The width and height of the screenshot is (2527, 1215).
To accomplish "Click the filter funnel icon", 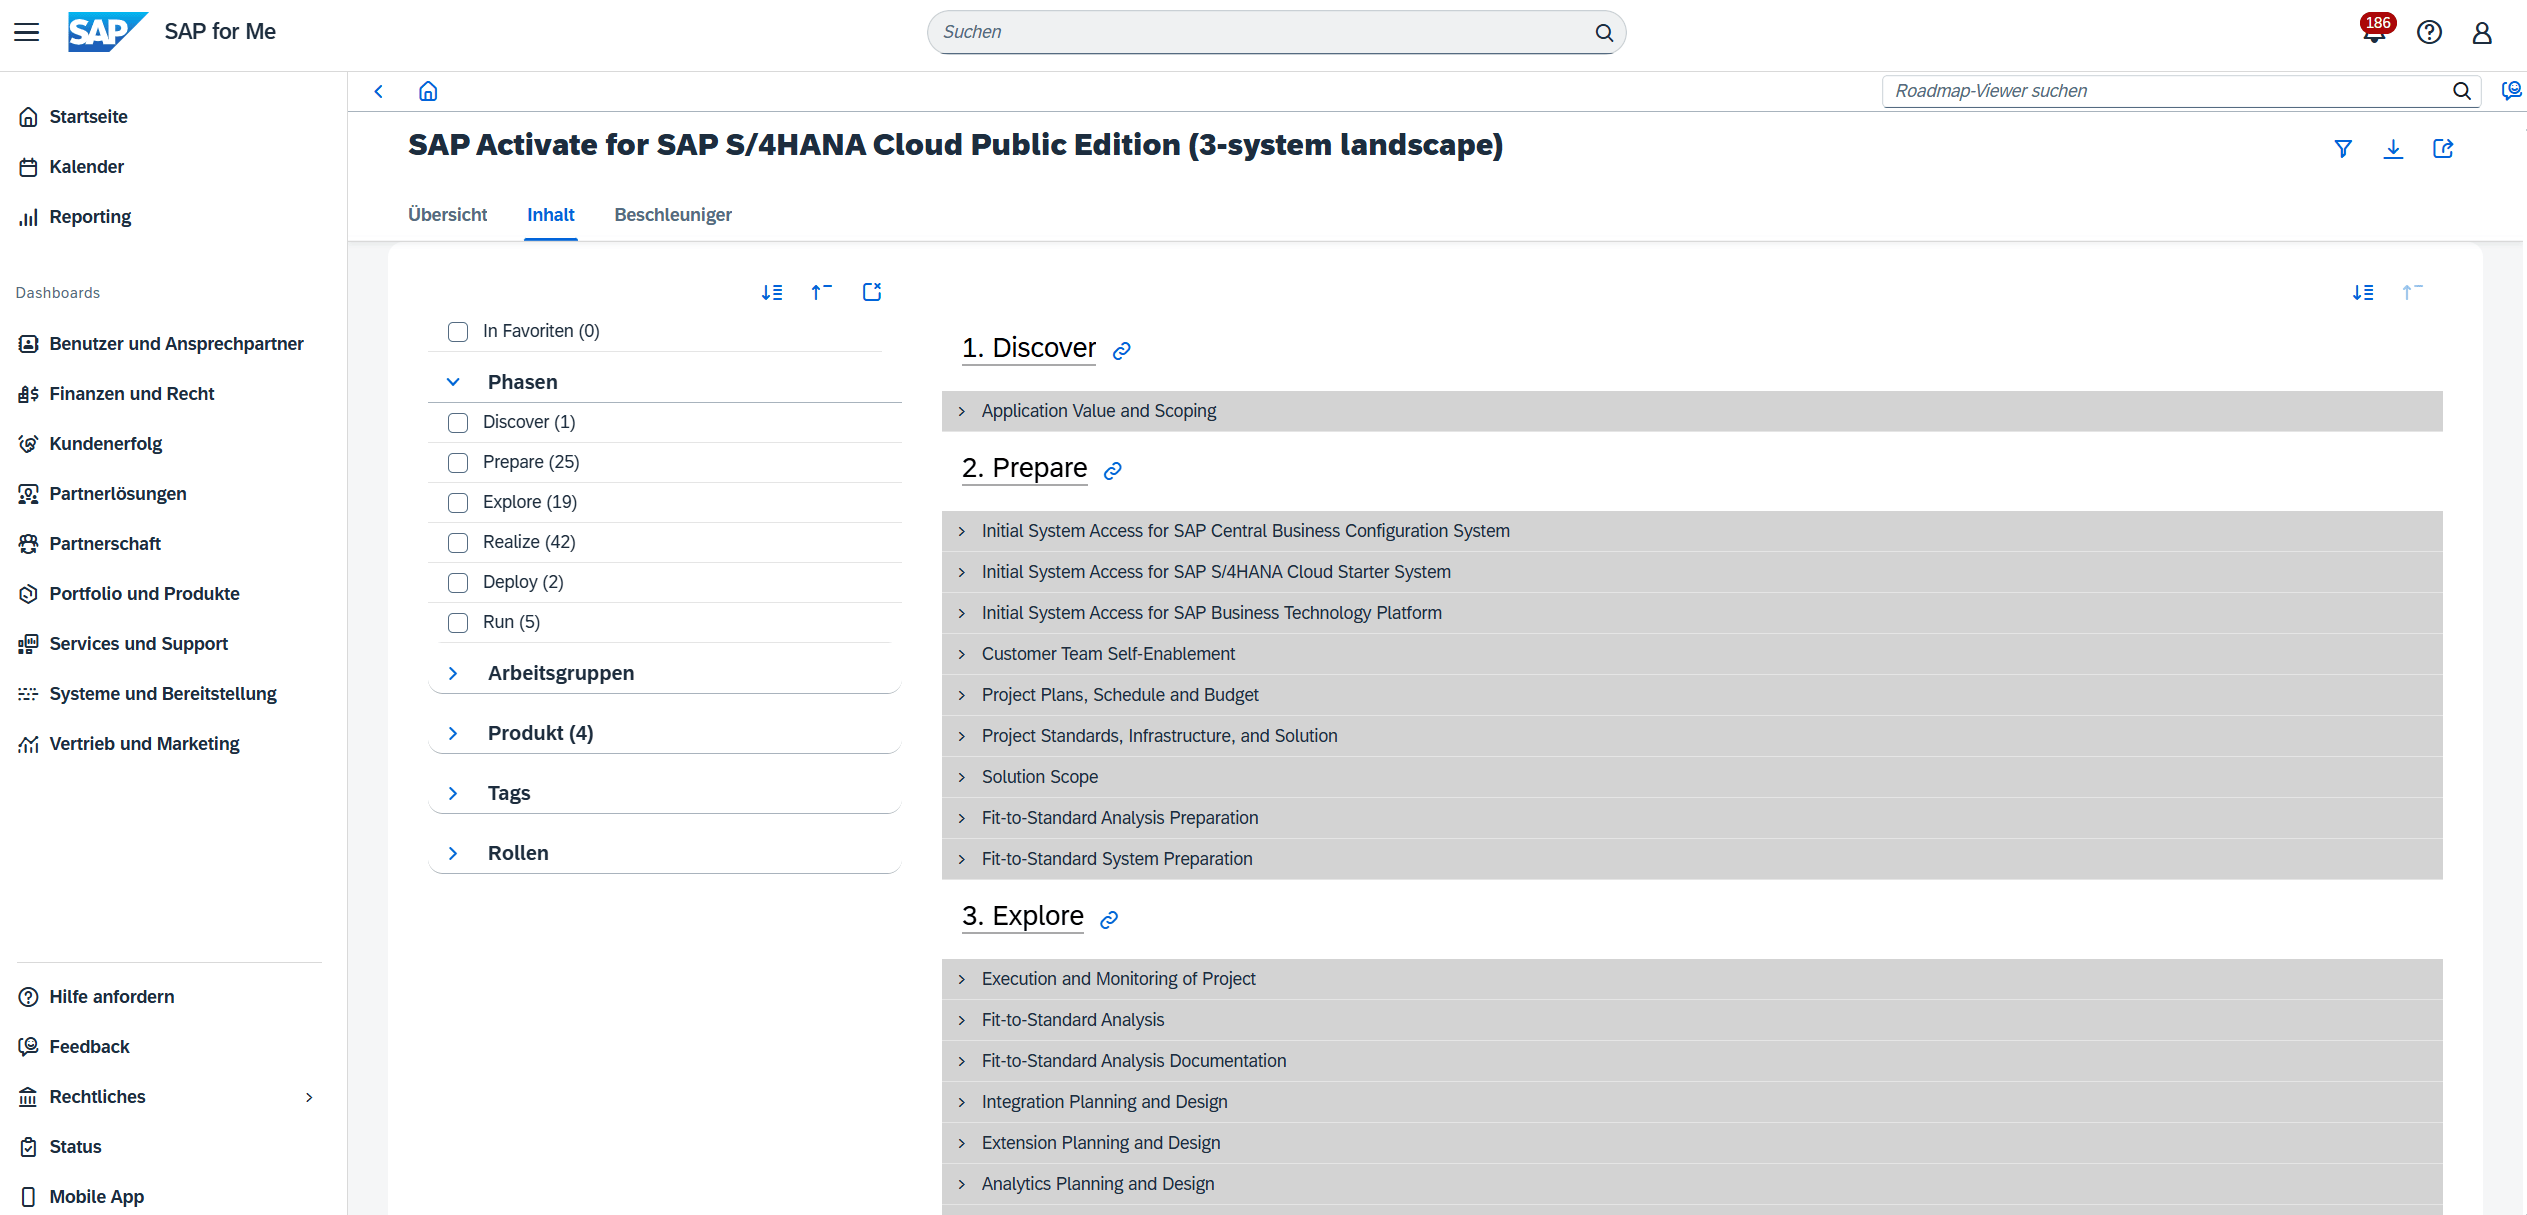I will (2343, 149).
